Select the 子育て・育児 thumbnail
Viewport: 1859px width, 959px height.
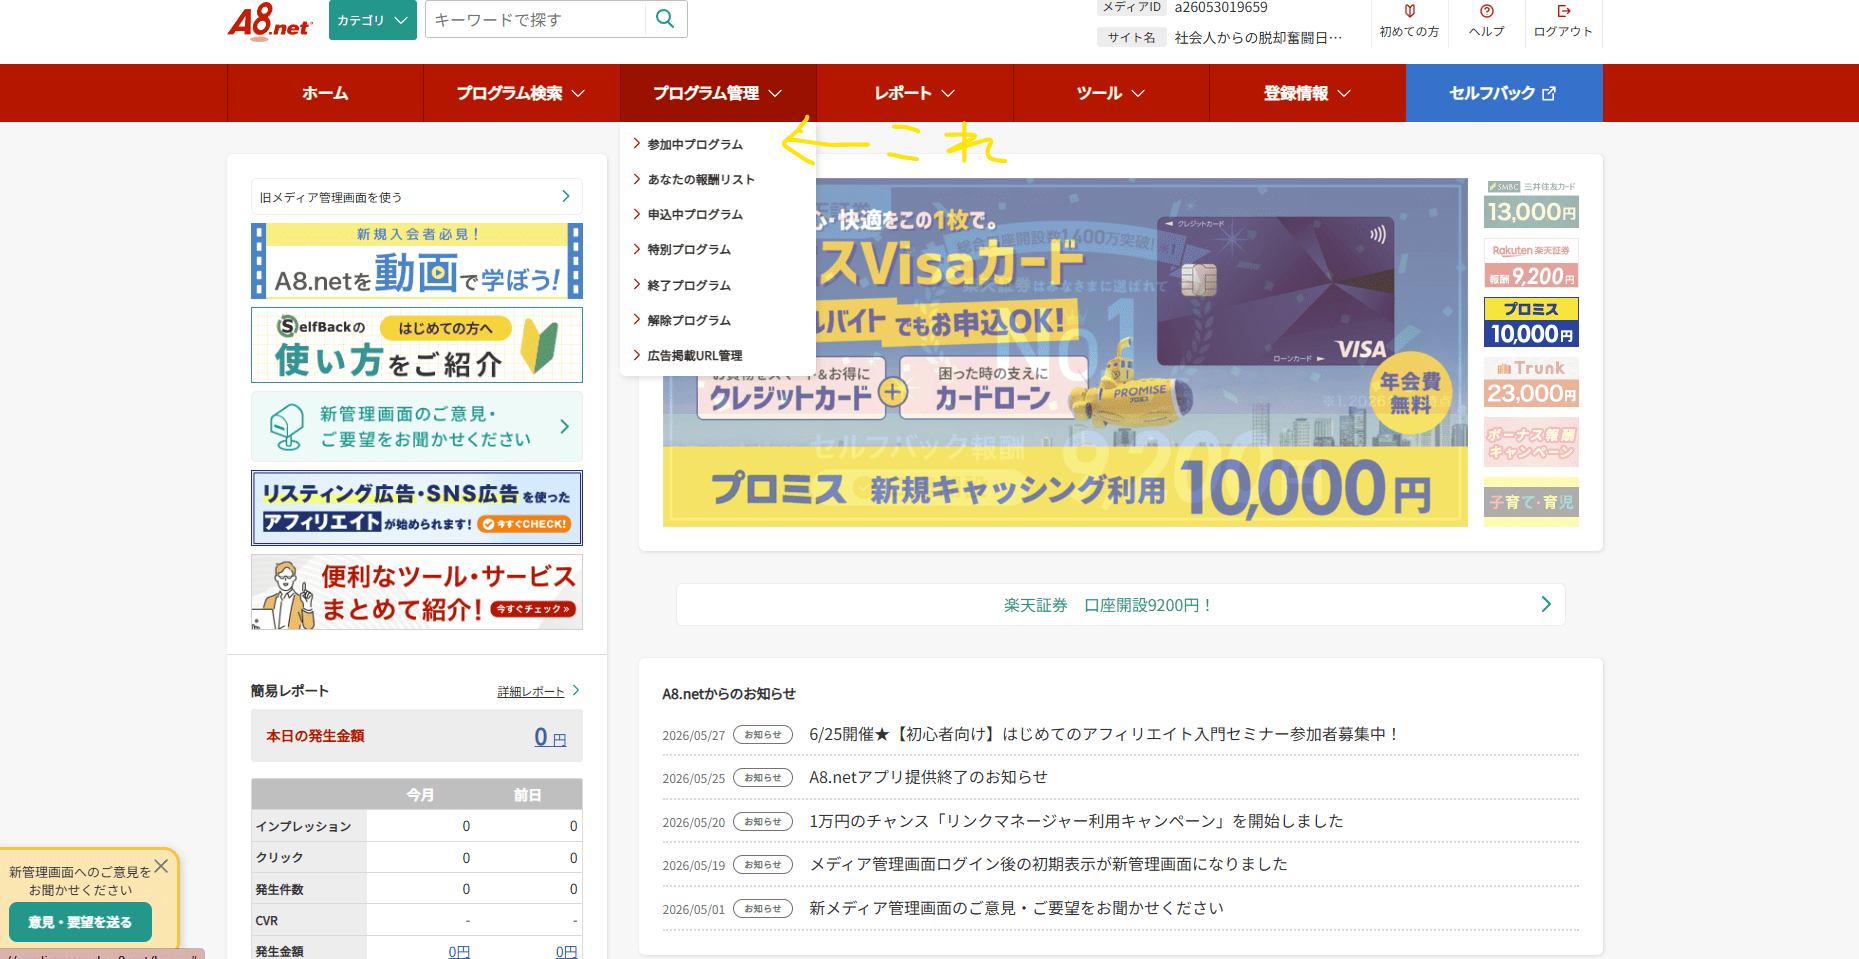click(1531, 502)
